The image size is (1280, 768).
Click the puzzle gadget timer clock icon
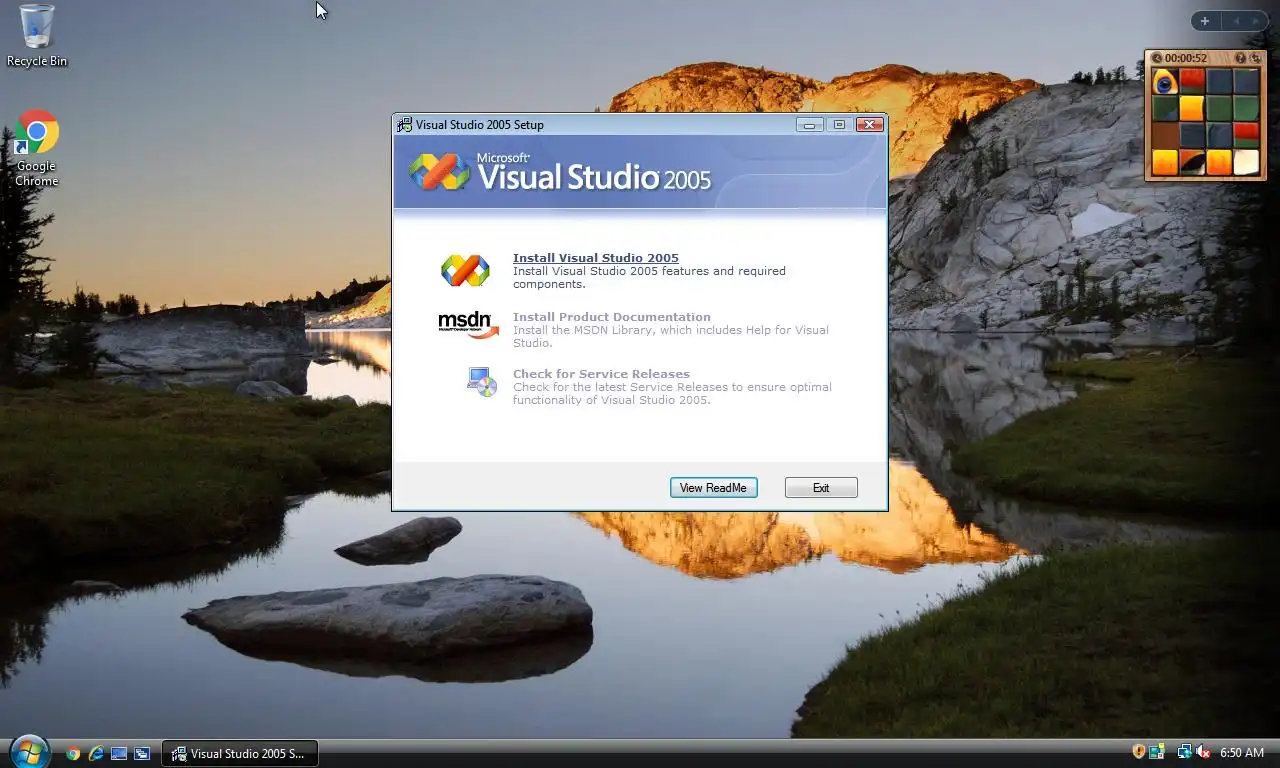coord(1156,59)
